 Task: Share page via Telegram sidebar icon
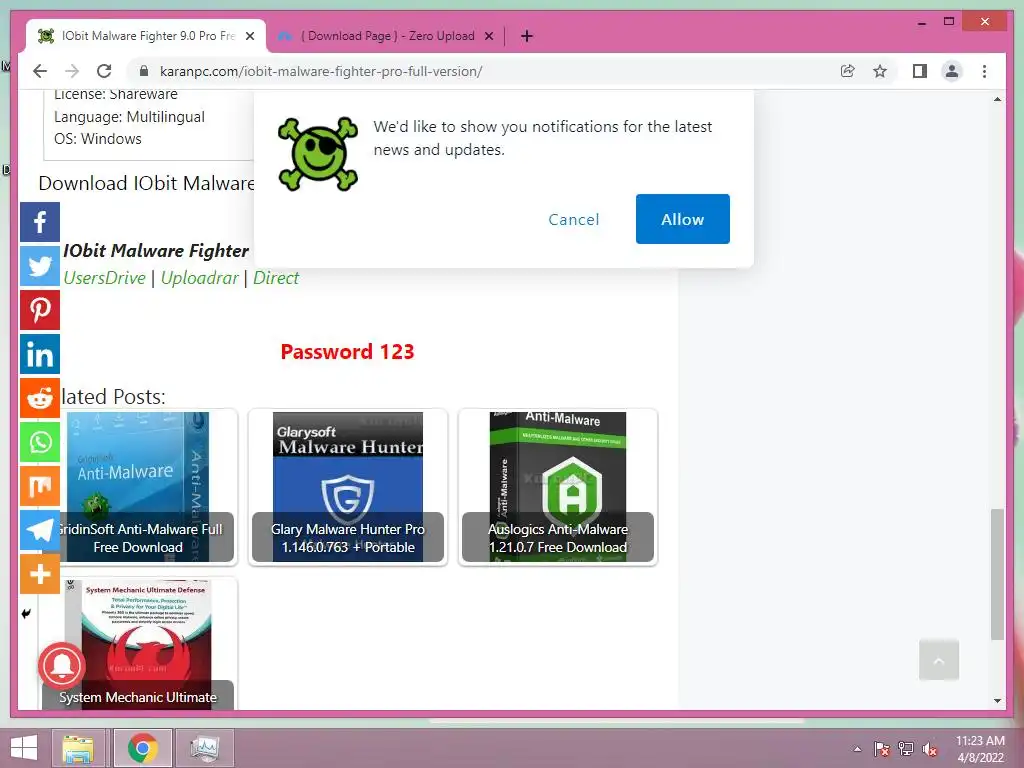coord(40,530)
